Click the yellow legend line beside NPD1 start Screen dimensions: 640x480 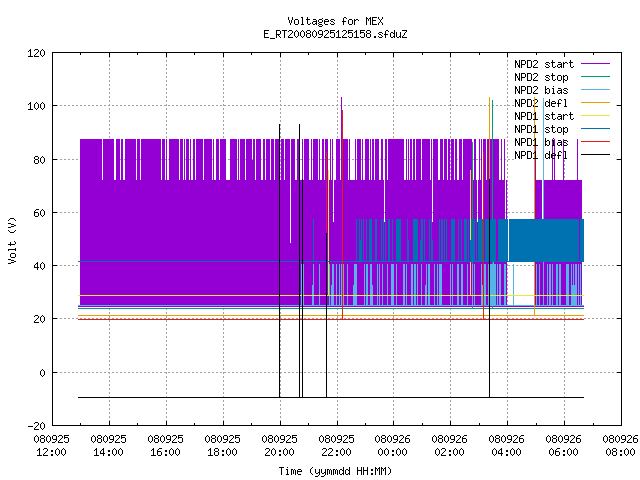click(596, 116)
